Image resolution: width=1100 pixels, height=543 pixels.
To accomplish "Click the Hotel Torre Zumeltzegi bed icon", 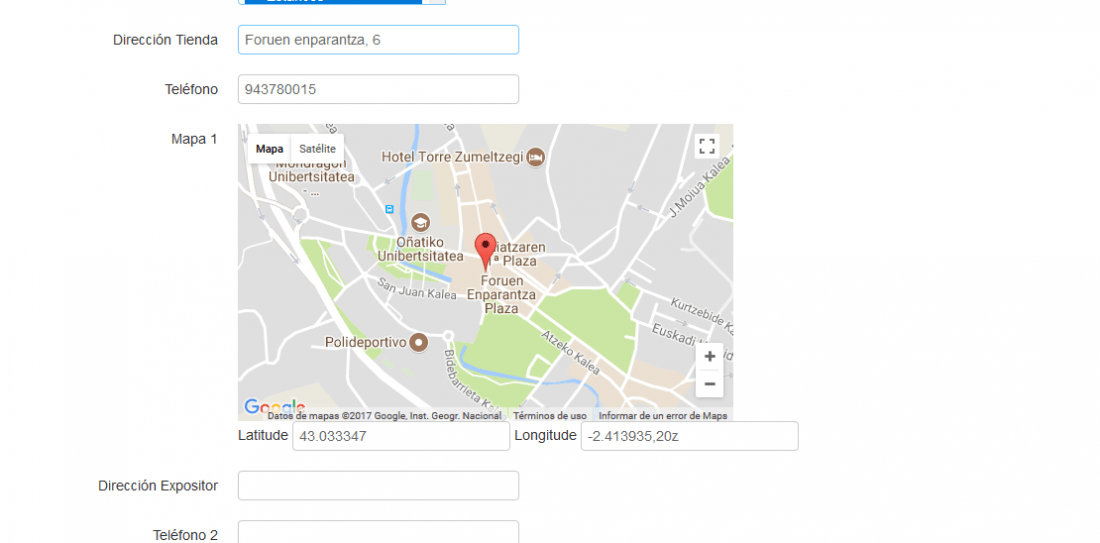I will pyautogui.click(x=536, y=157).
